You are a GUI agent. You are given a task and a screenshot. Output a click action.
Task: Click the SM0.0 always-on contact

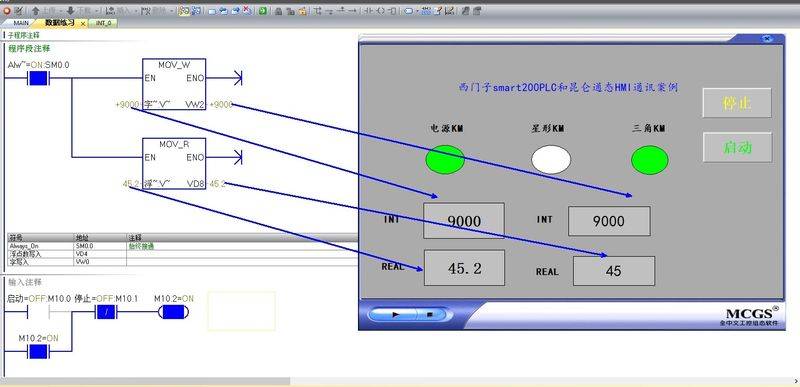pyautogui.click(x=38, y=79)
